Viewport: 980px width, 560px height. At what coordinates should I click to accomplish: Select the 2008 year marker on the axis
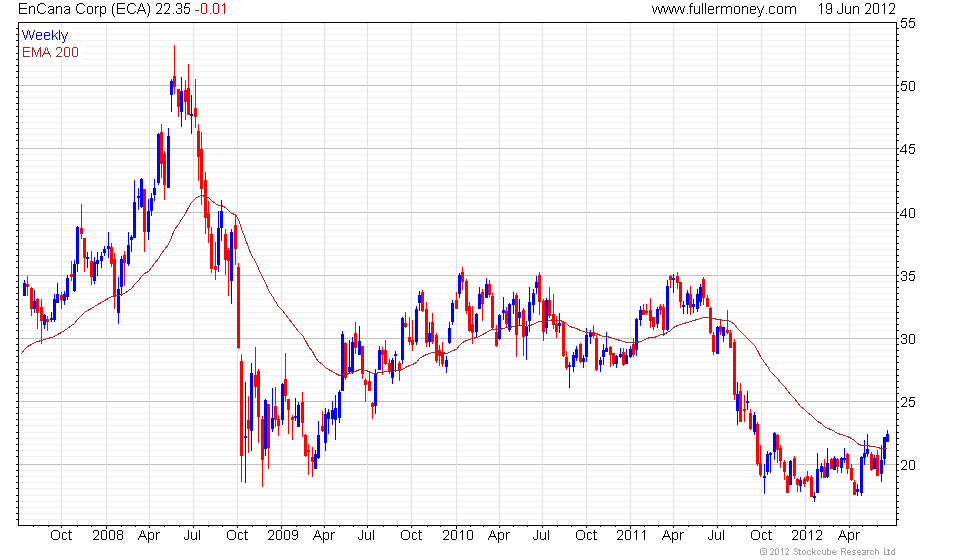108,536
